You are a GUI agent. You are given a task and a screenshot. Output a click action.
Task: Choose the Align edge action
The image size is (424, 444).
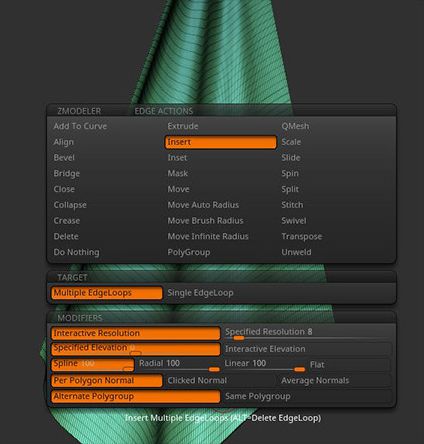click(x=64, y=142)
